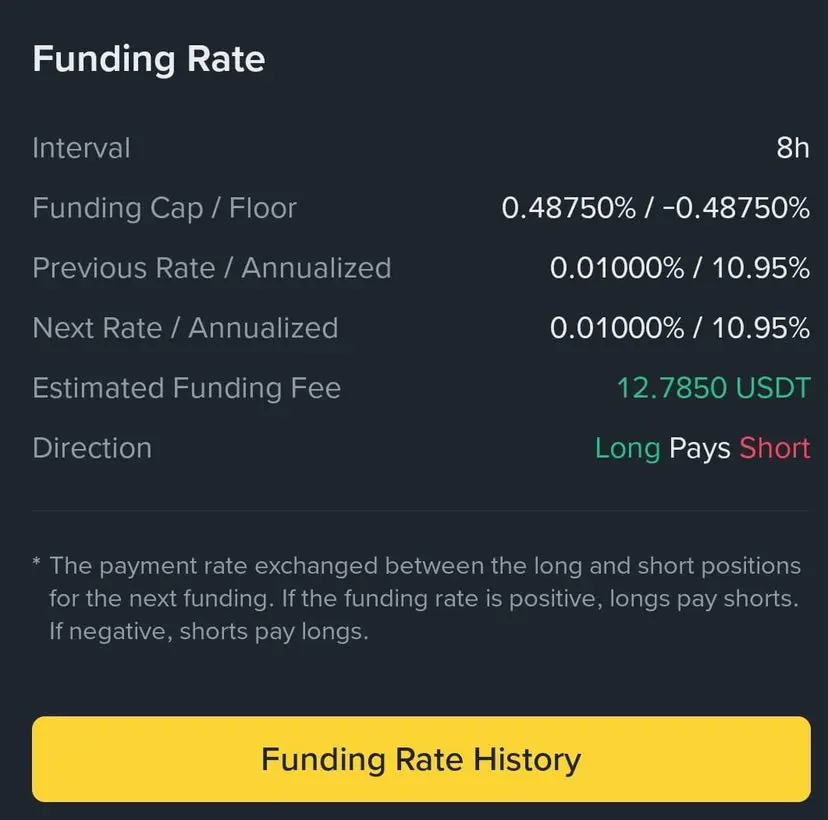828x820 pixels.
Task: Select the positive 0.48750% funding cap value
Action: click(x=568, y=208)
